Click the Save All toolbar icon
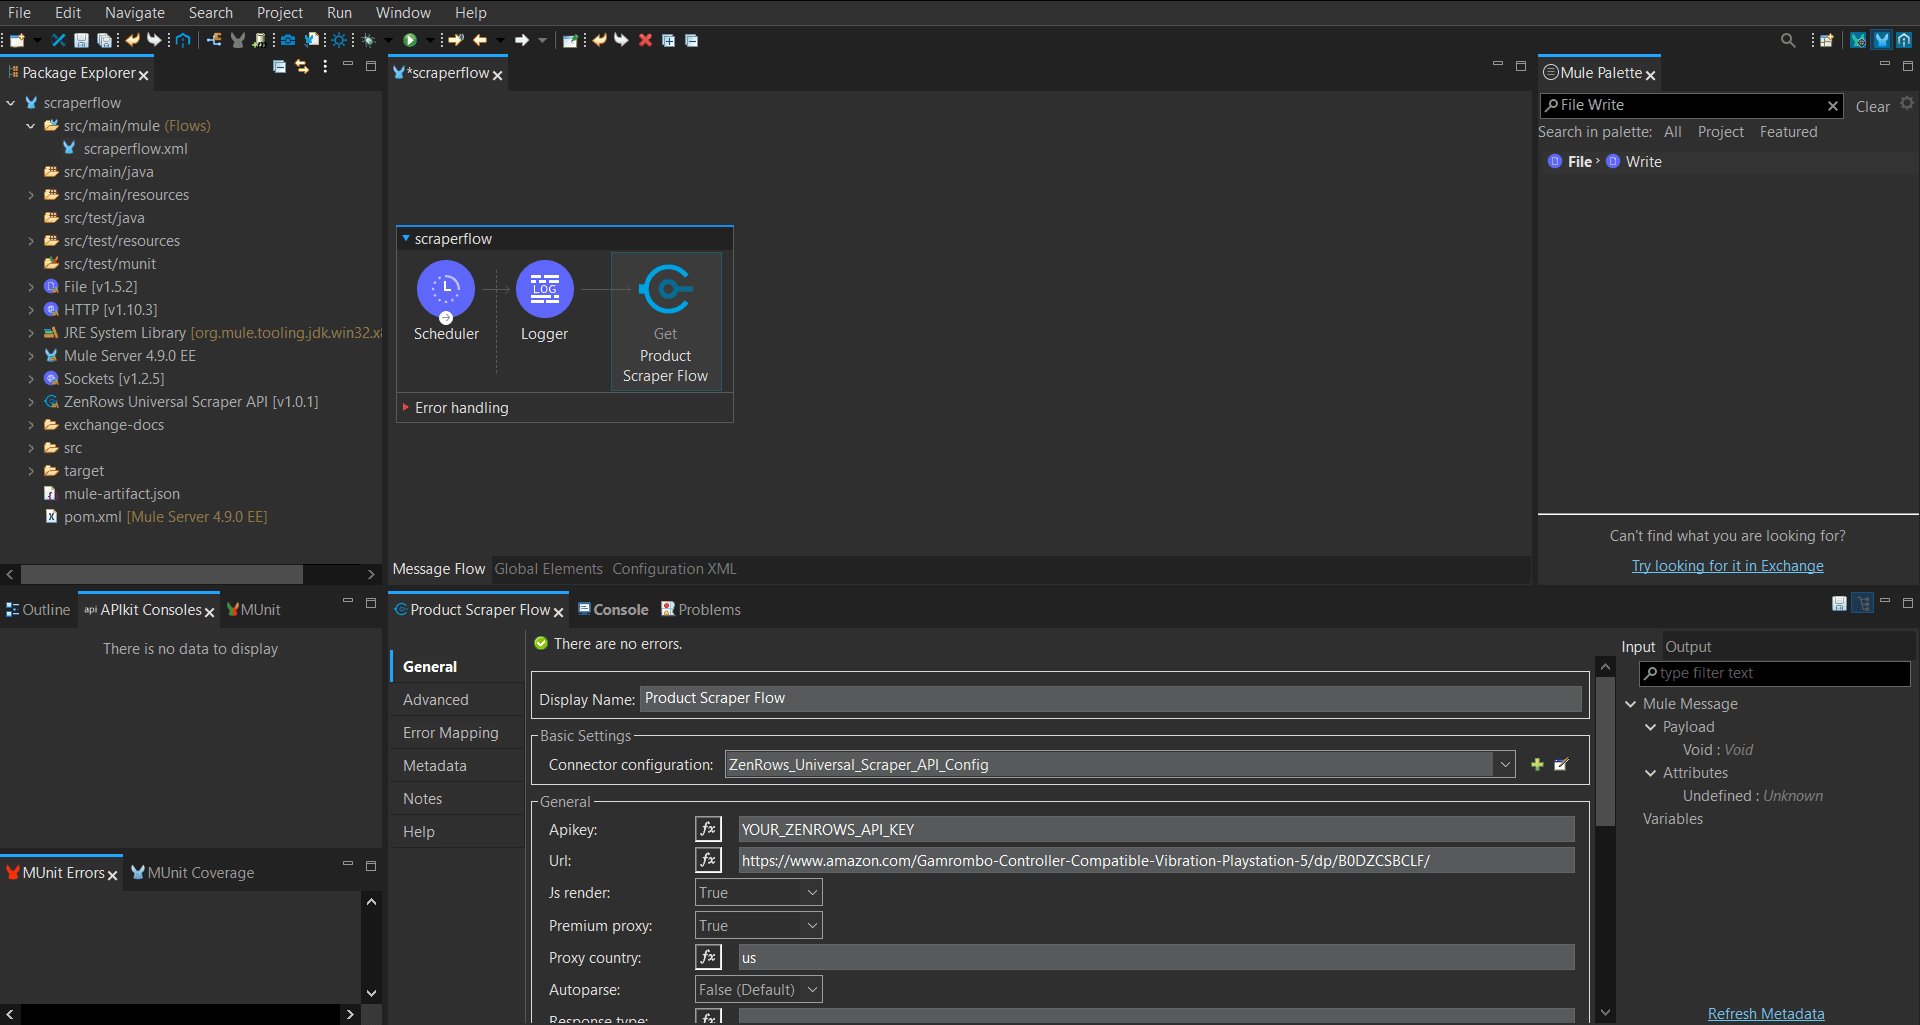Image resolution: width=1920 pixels, height=1025 pixels. pyautogui.click(x=103, y=40)
